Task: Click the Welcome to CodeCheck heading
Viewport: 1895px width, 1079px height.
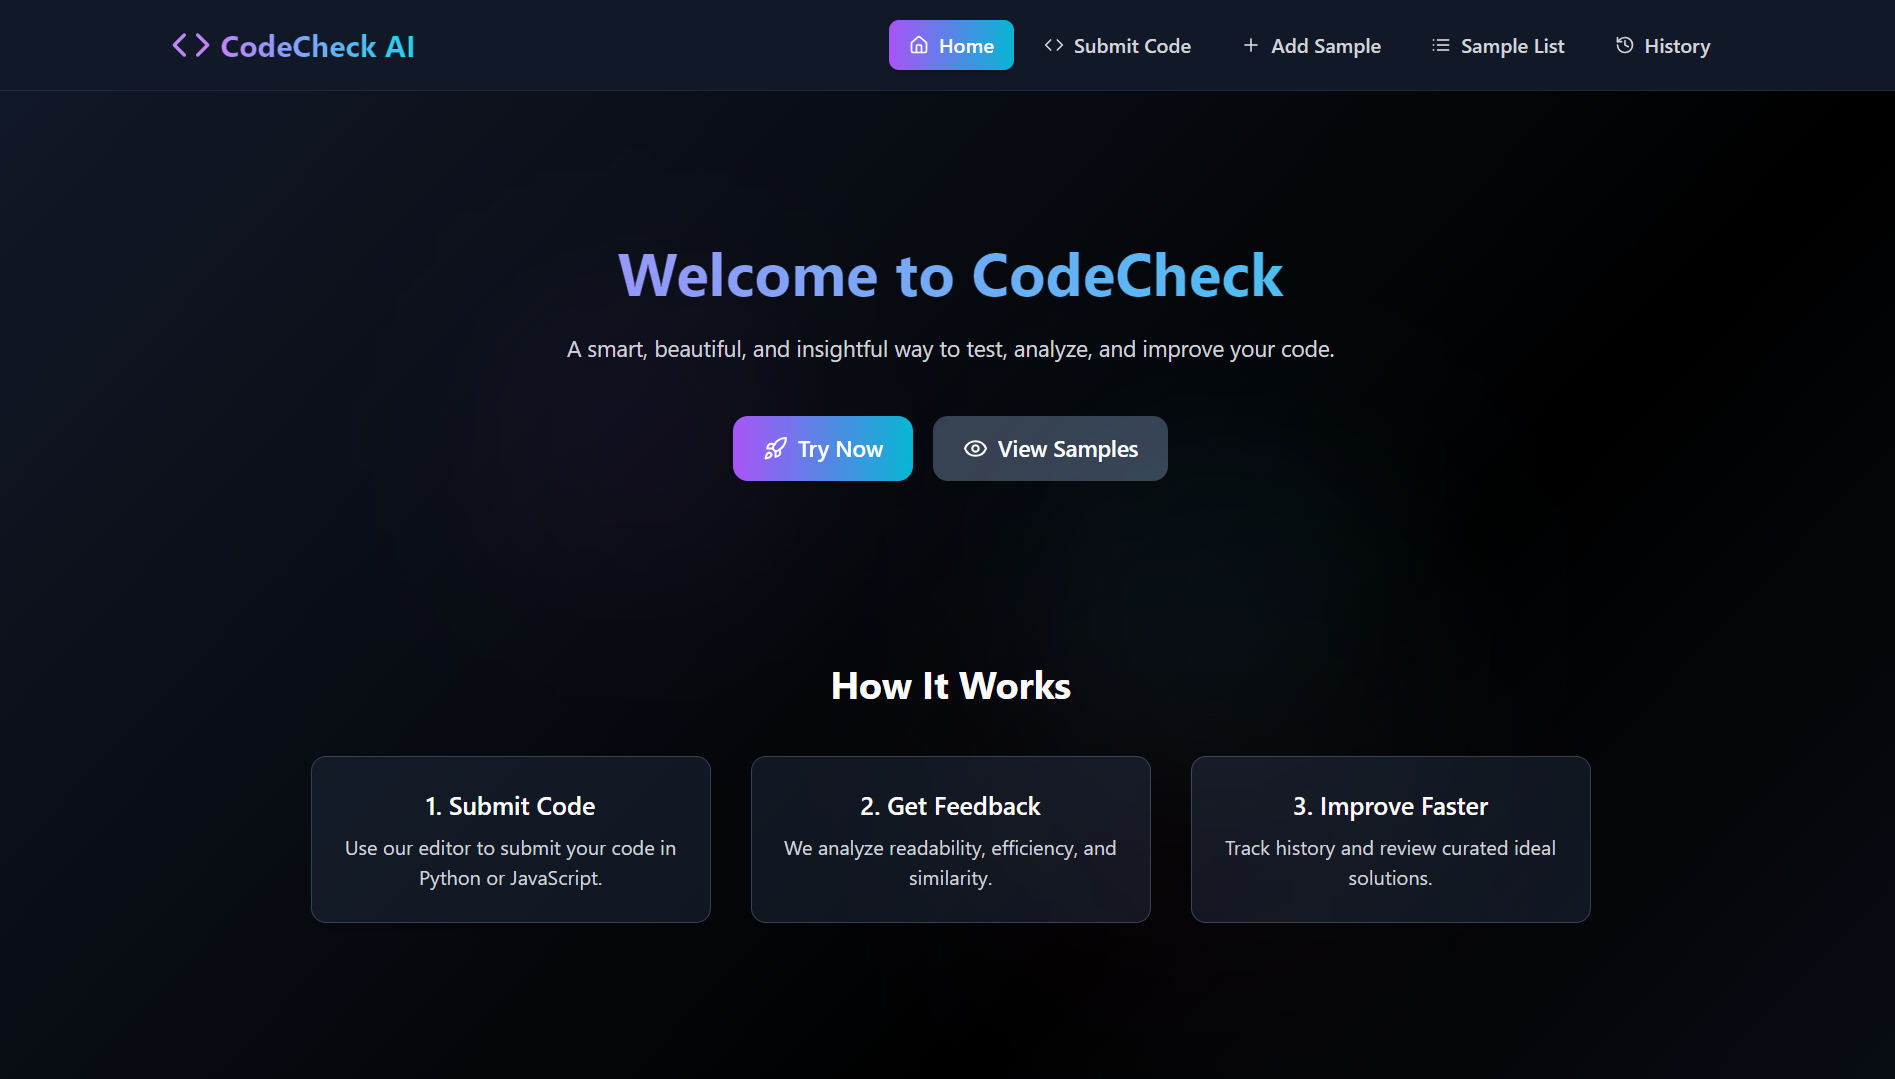Action: [950, 275]
